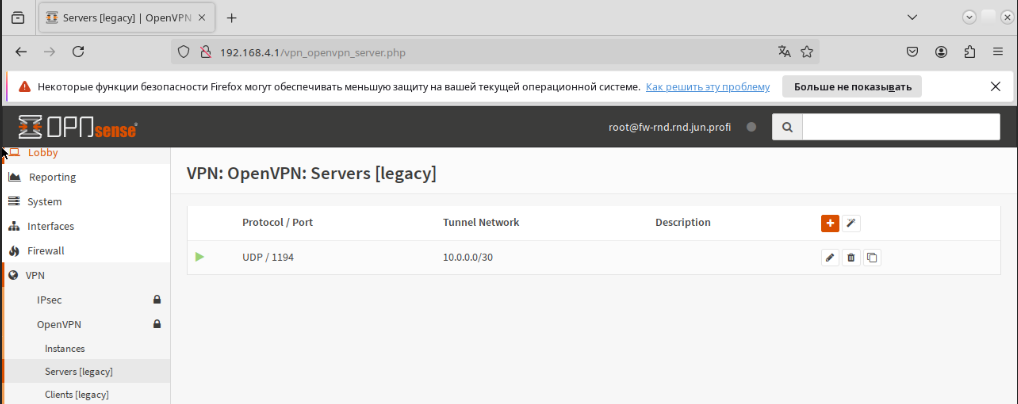Click the orange add server plus button

[829, 223]
